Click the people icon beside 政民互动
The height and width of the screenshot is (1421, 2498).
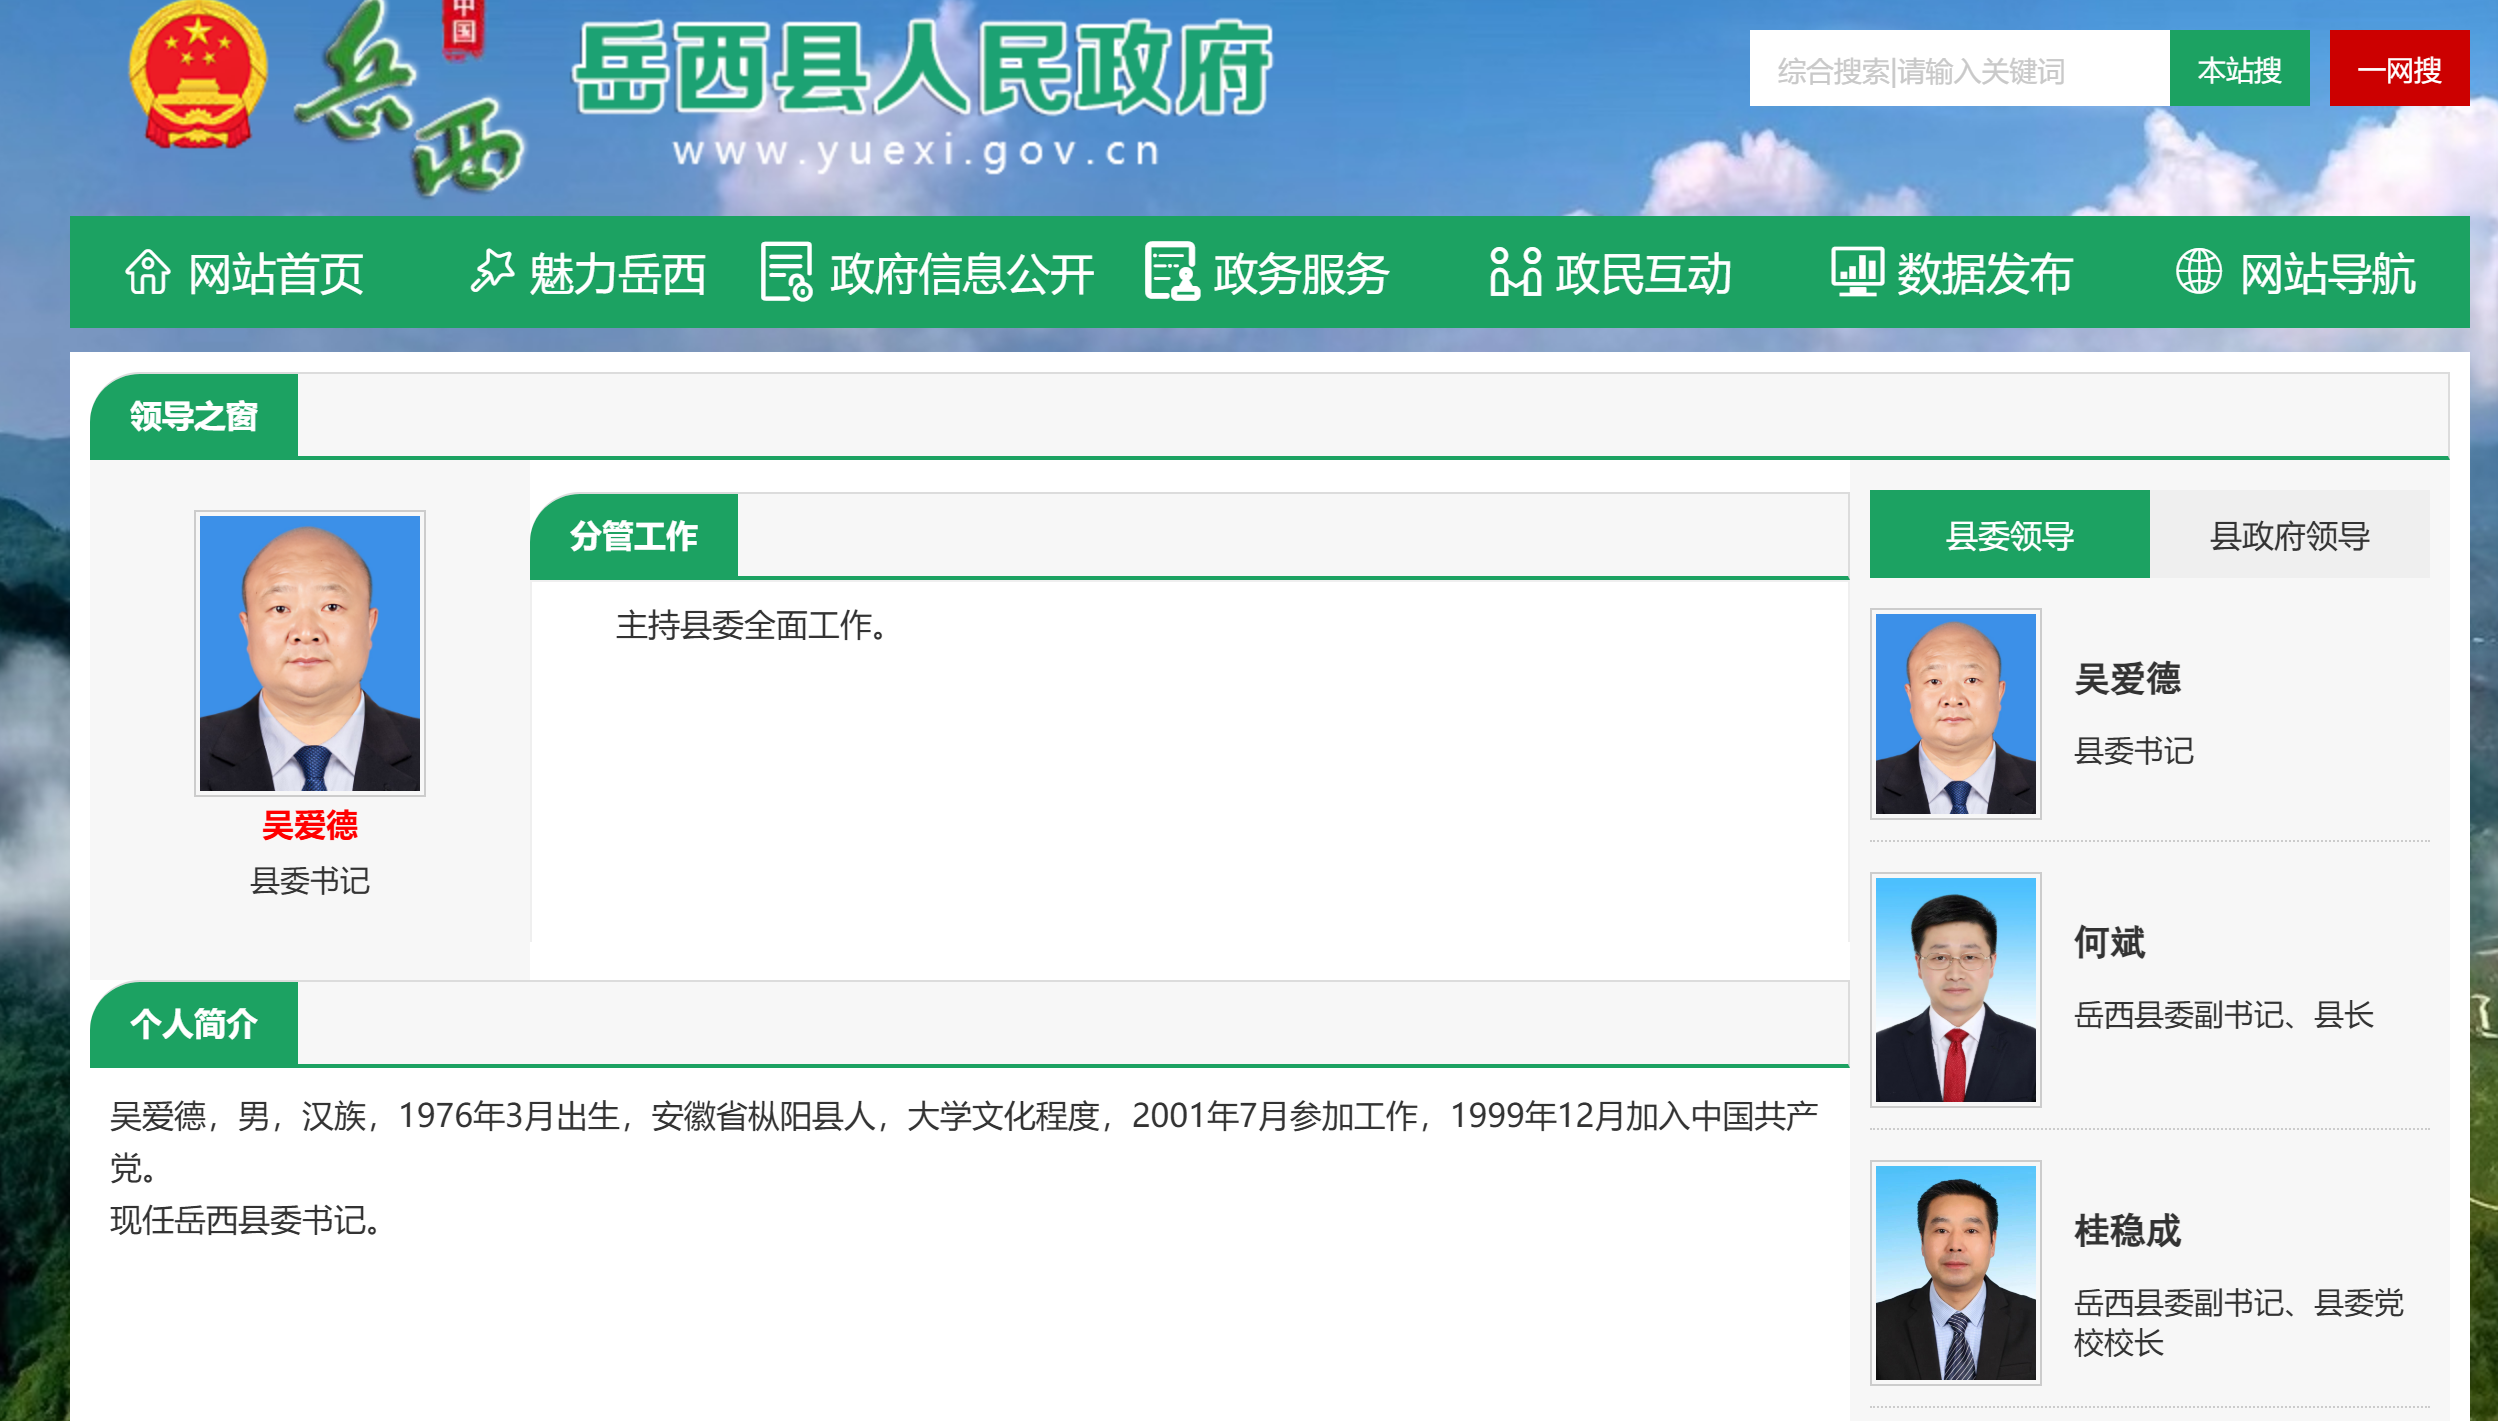point(1514,272)
